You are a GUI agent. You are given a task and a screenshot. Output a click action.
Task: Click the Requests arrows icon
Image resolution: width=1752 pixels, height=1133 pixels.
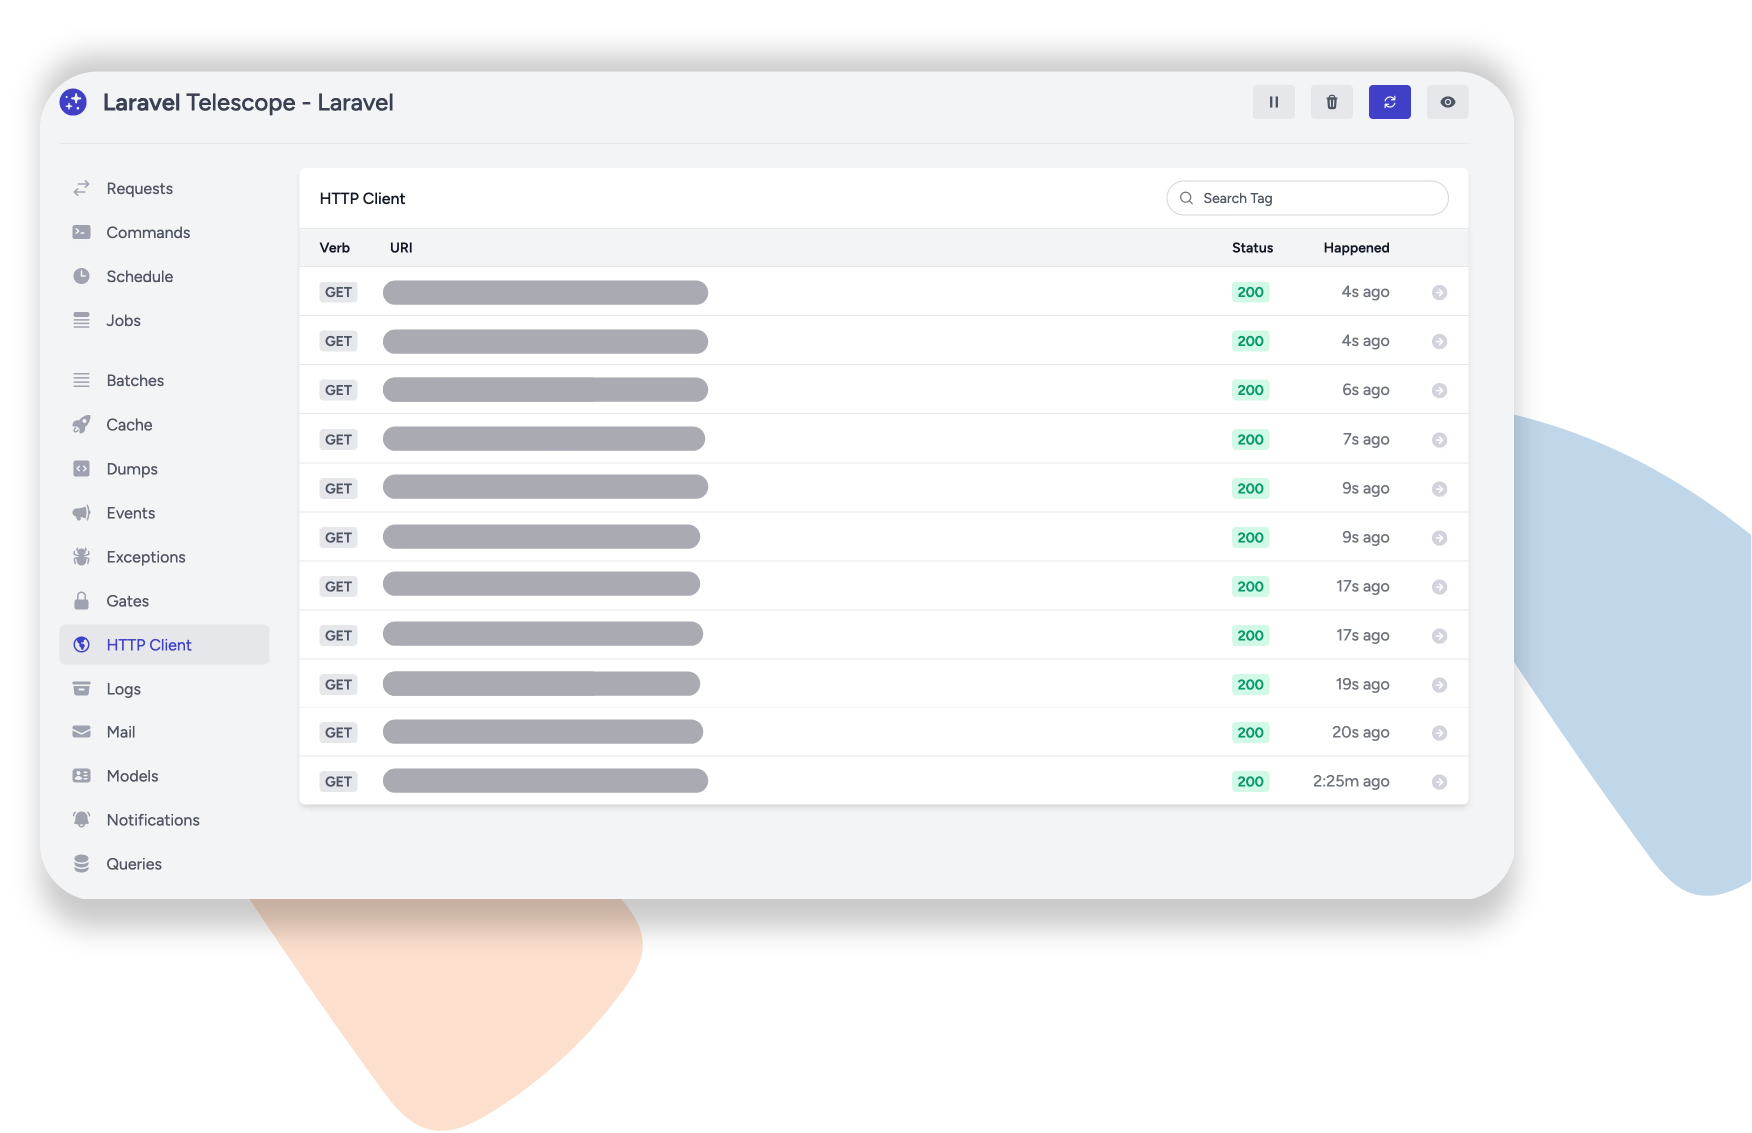click(x=82, y=188)
